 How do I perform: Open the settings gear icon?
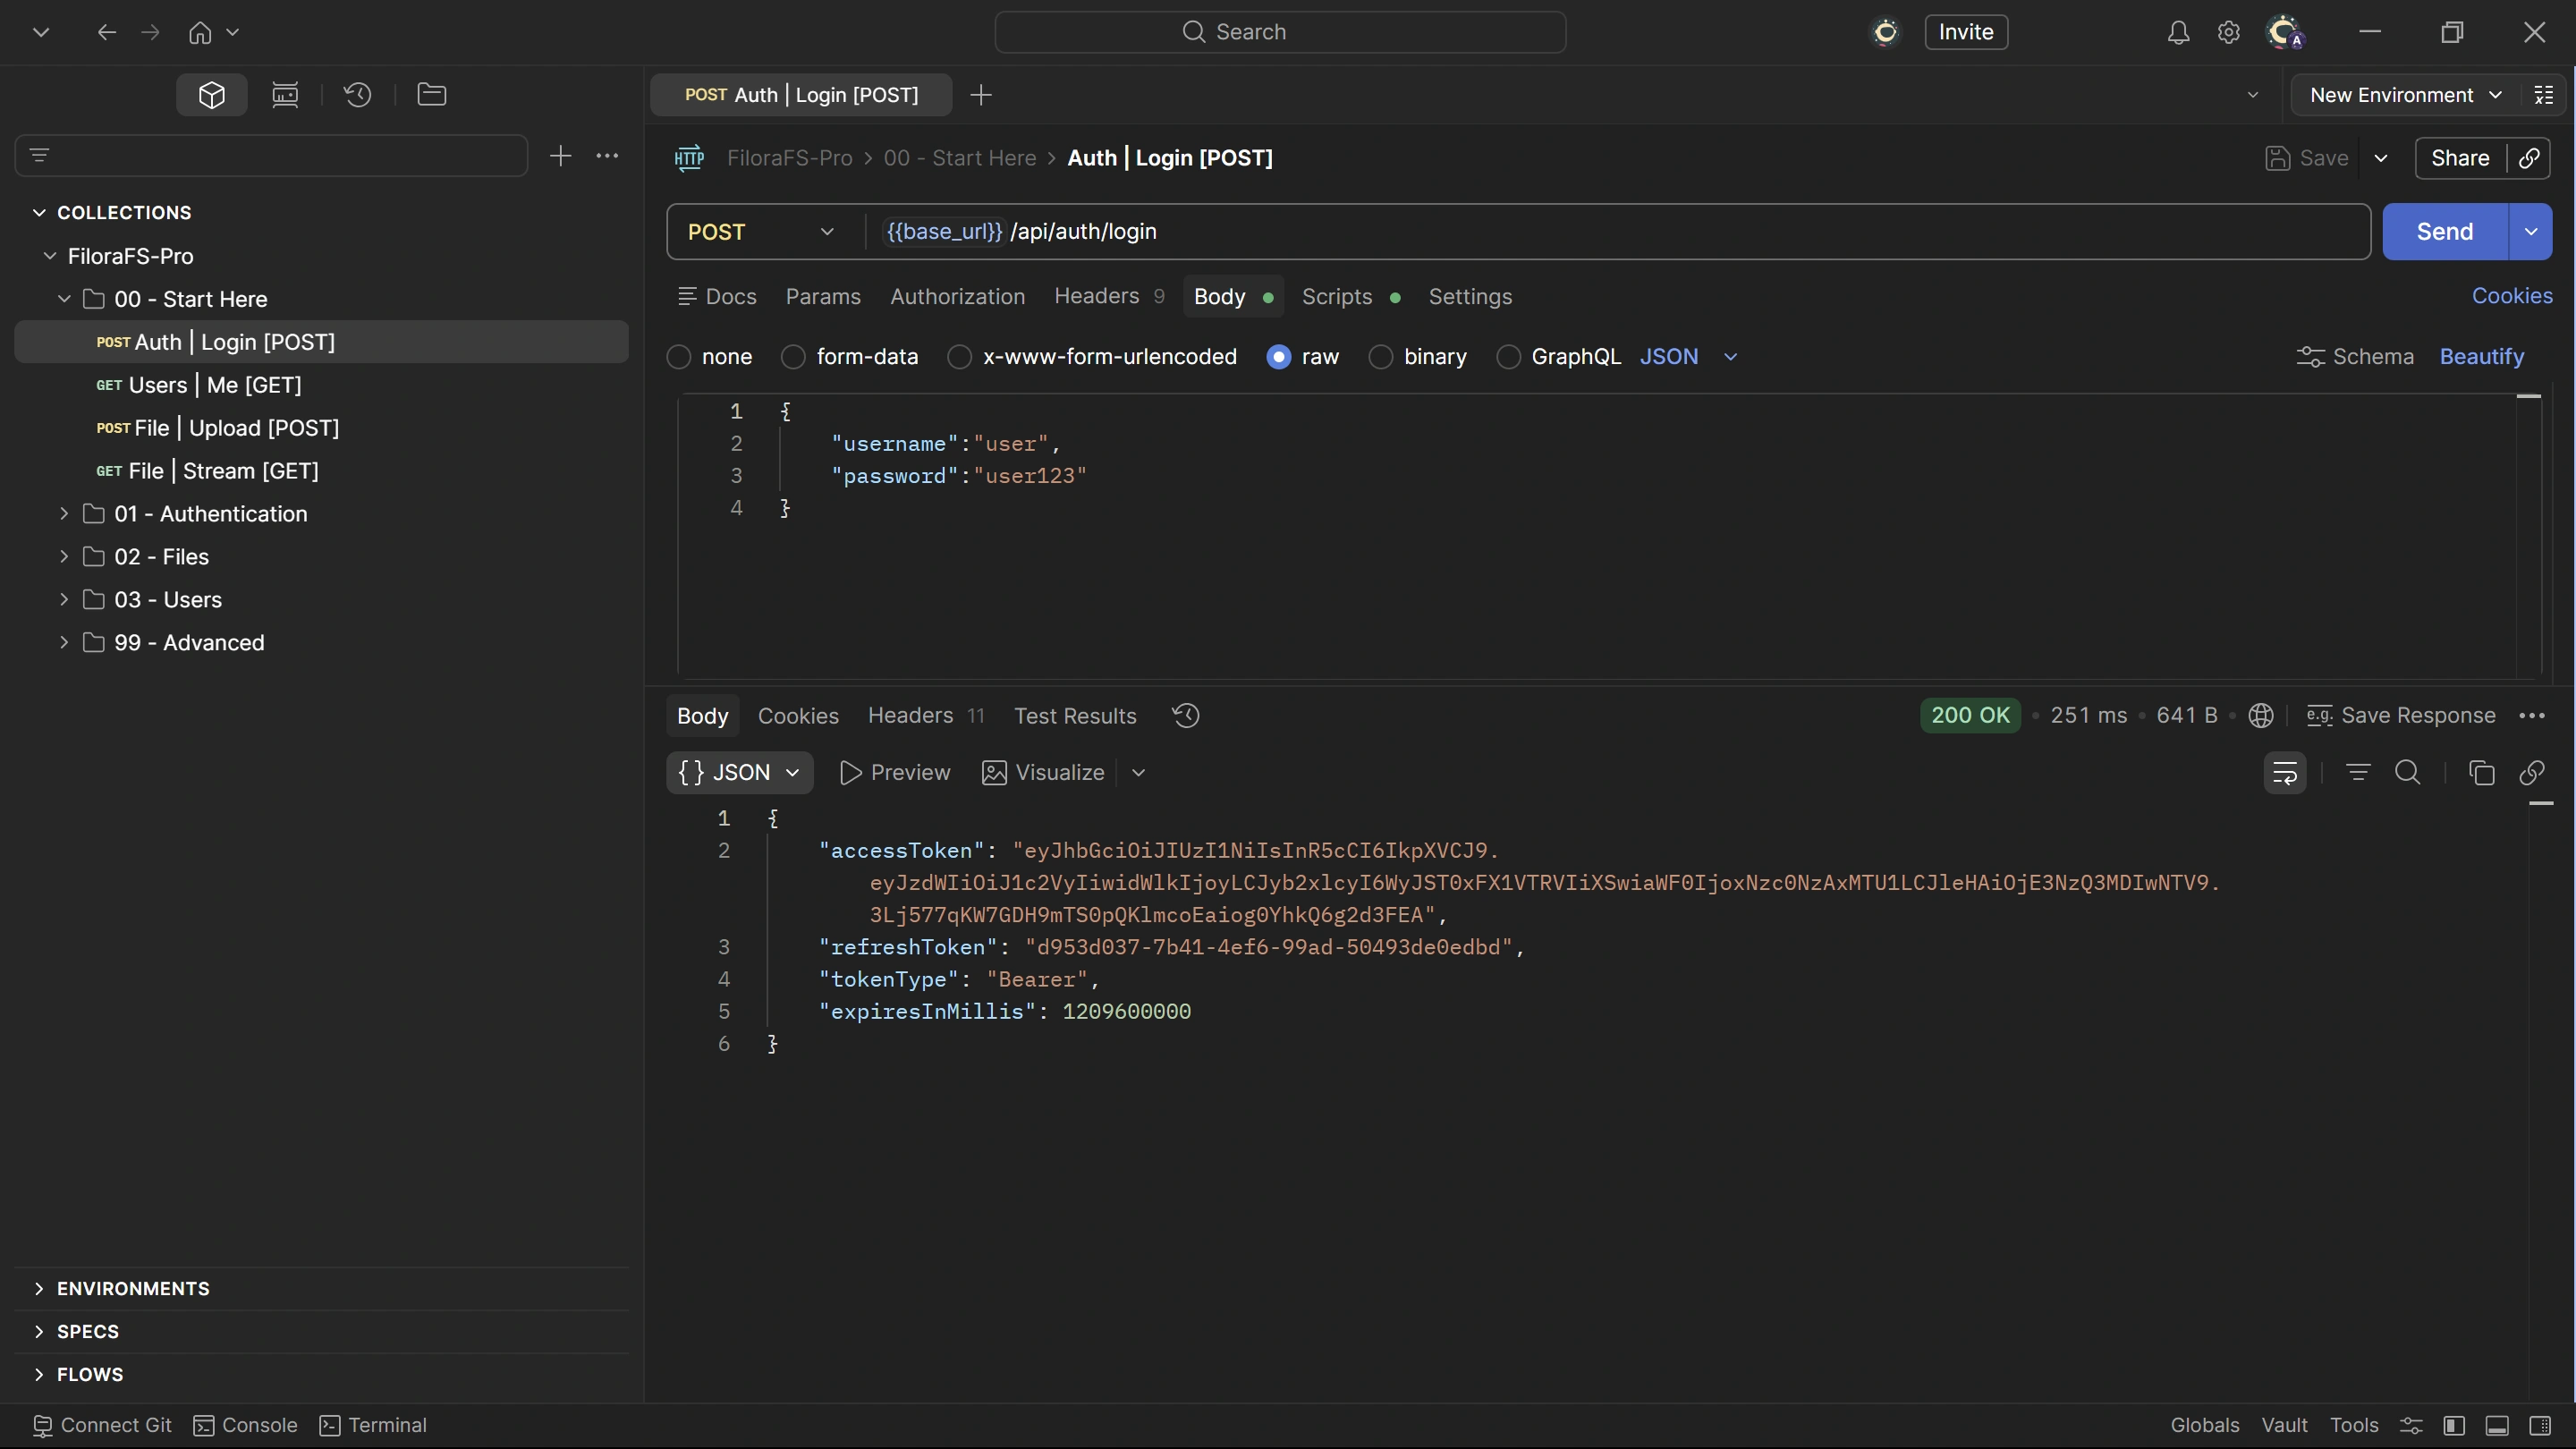pos(2228,32)
